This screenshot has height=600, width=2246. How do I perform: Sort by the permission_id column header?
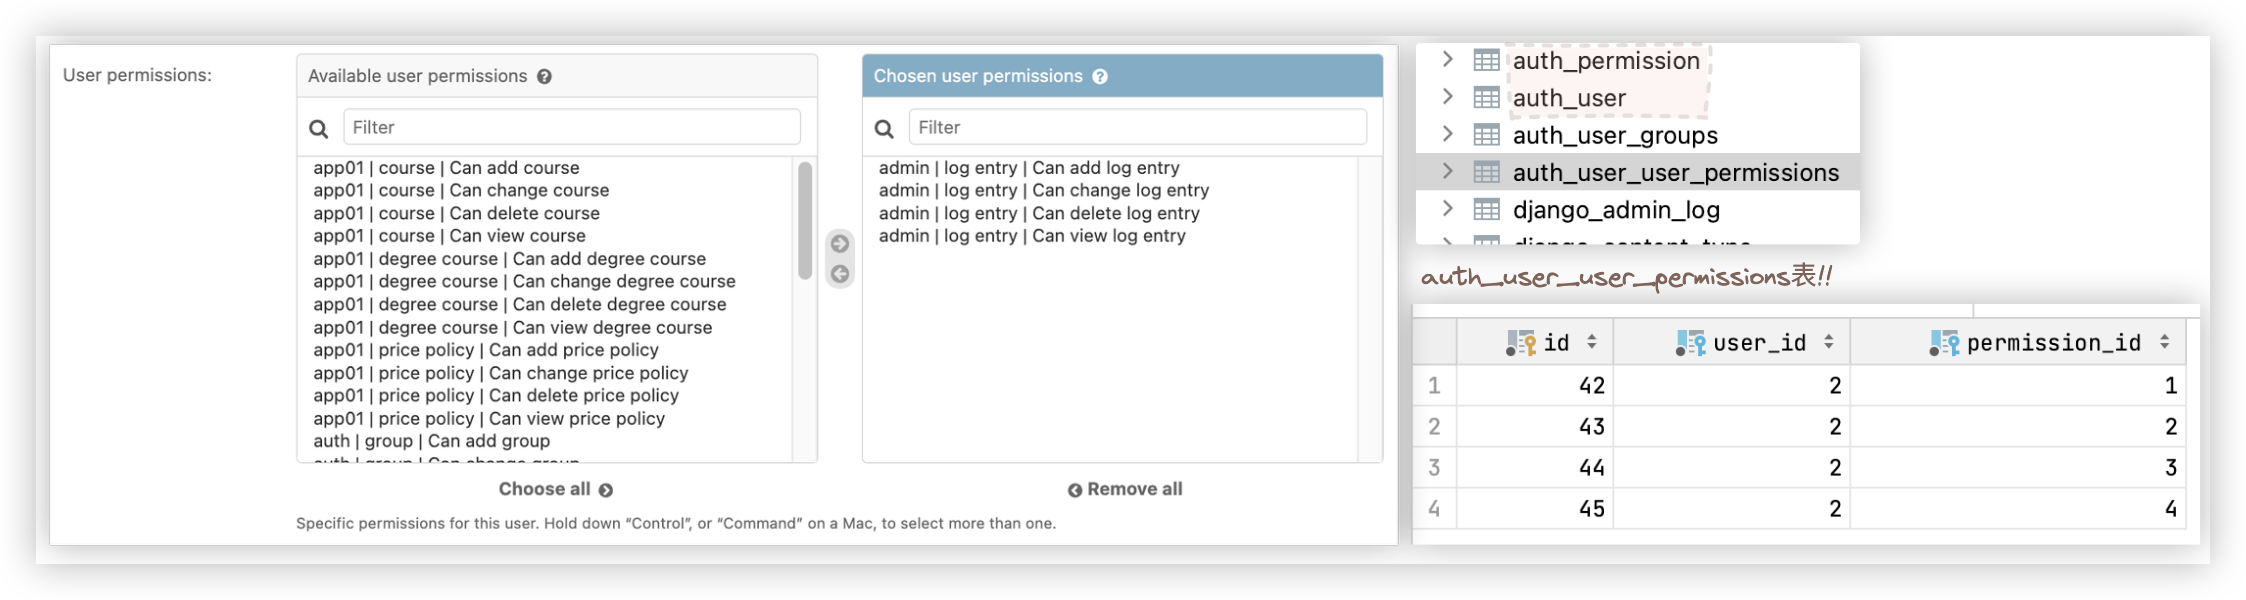point(2053,343)
